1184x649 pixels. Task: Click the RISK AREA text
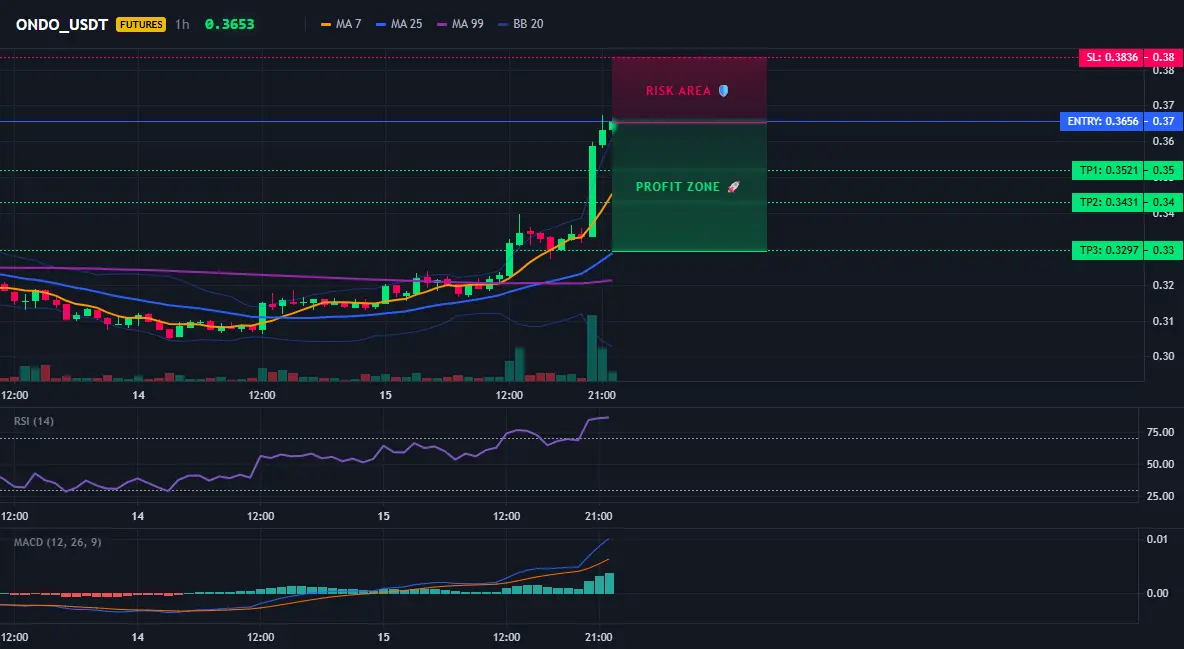[x=678, y=91]
